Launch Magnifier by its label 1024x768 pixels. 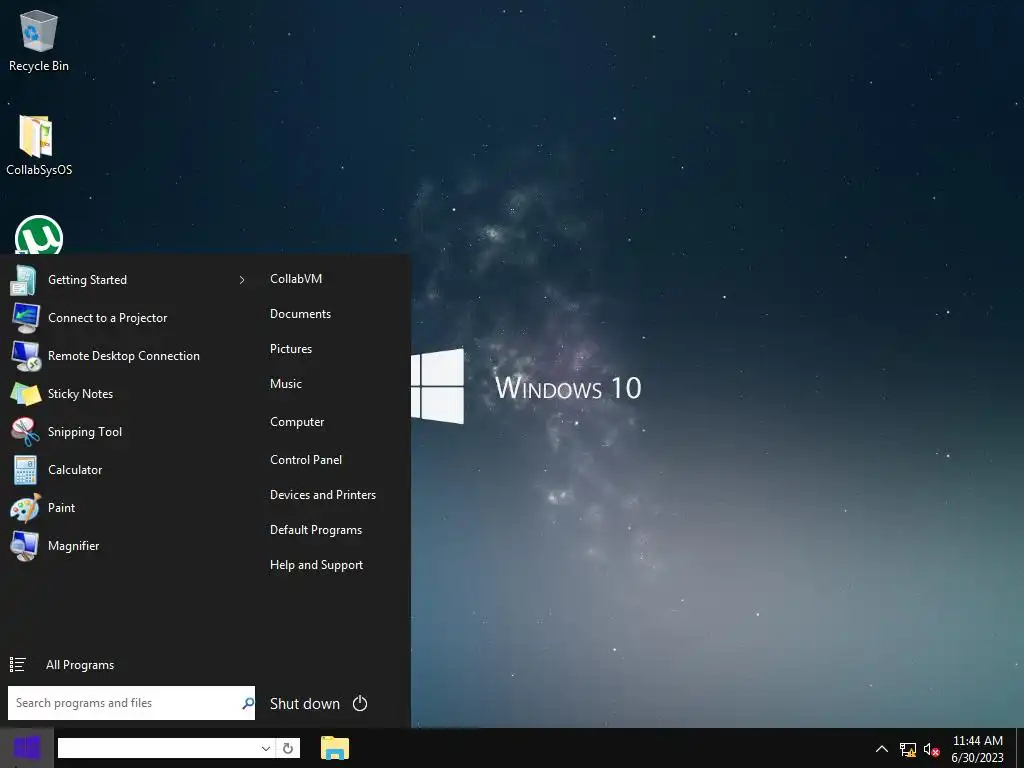point(74,546)
